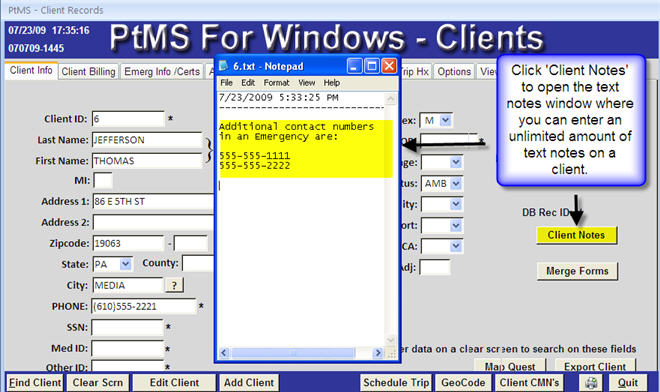Image resolution: width=660 pixels, height=392 pixels.
Task: Click Notepad horizontal scrollbar right arrow
Action: tap(378, 353)
